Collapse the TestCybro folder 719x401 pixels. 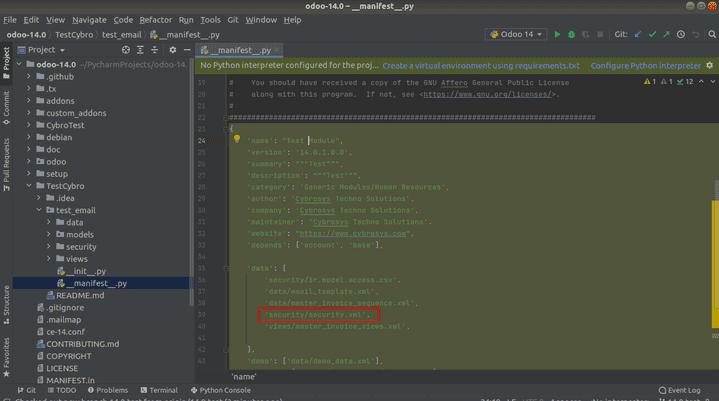(x=29, y=186)
